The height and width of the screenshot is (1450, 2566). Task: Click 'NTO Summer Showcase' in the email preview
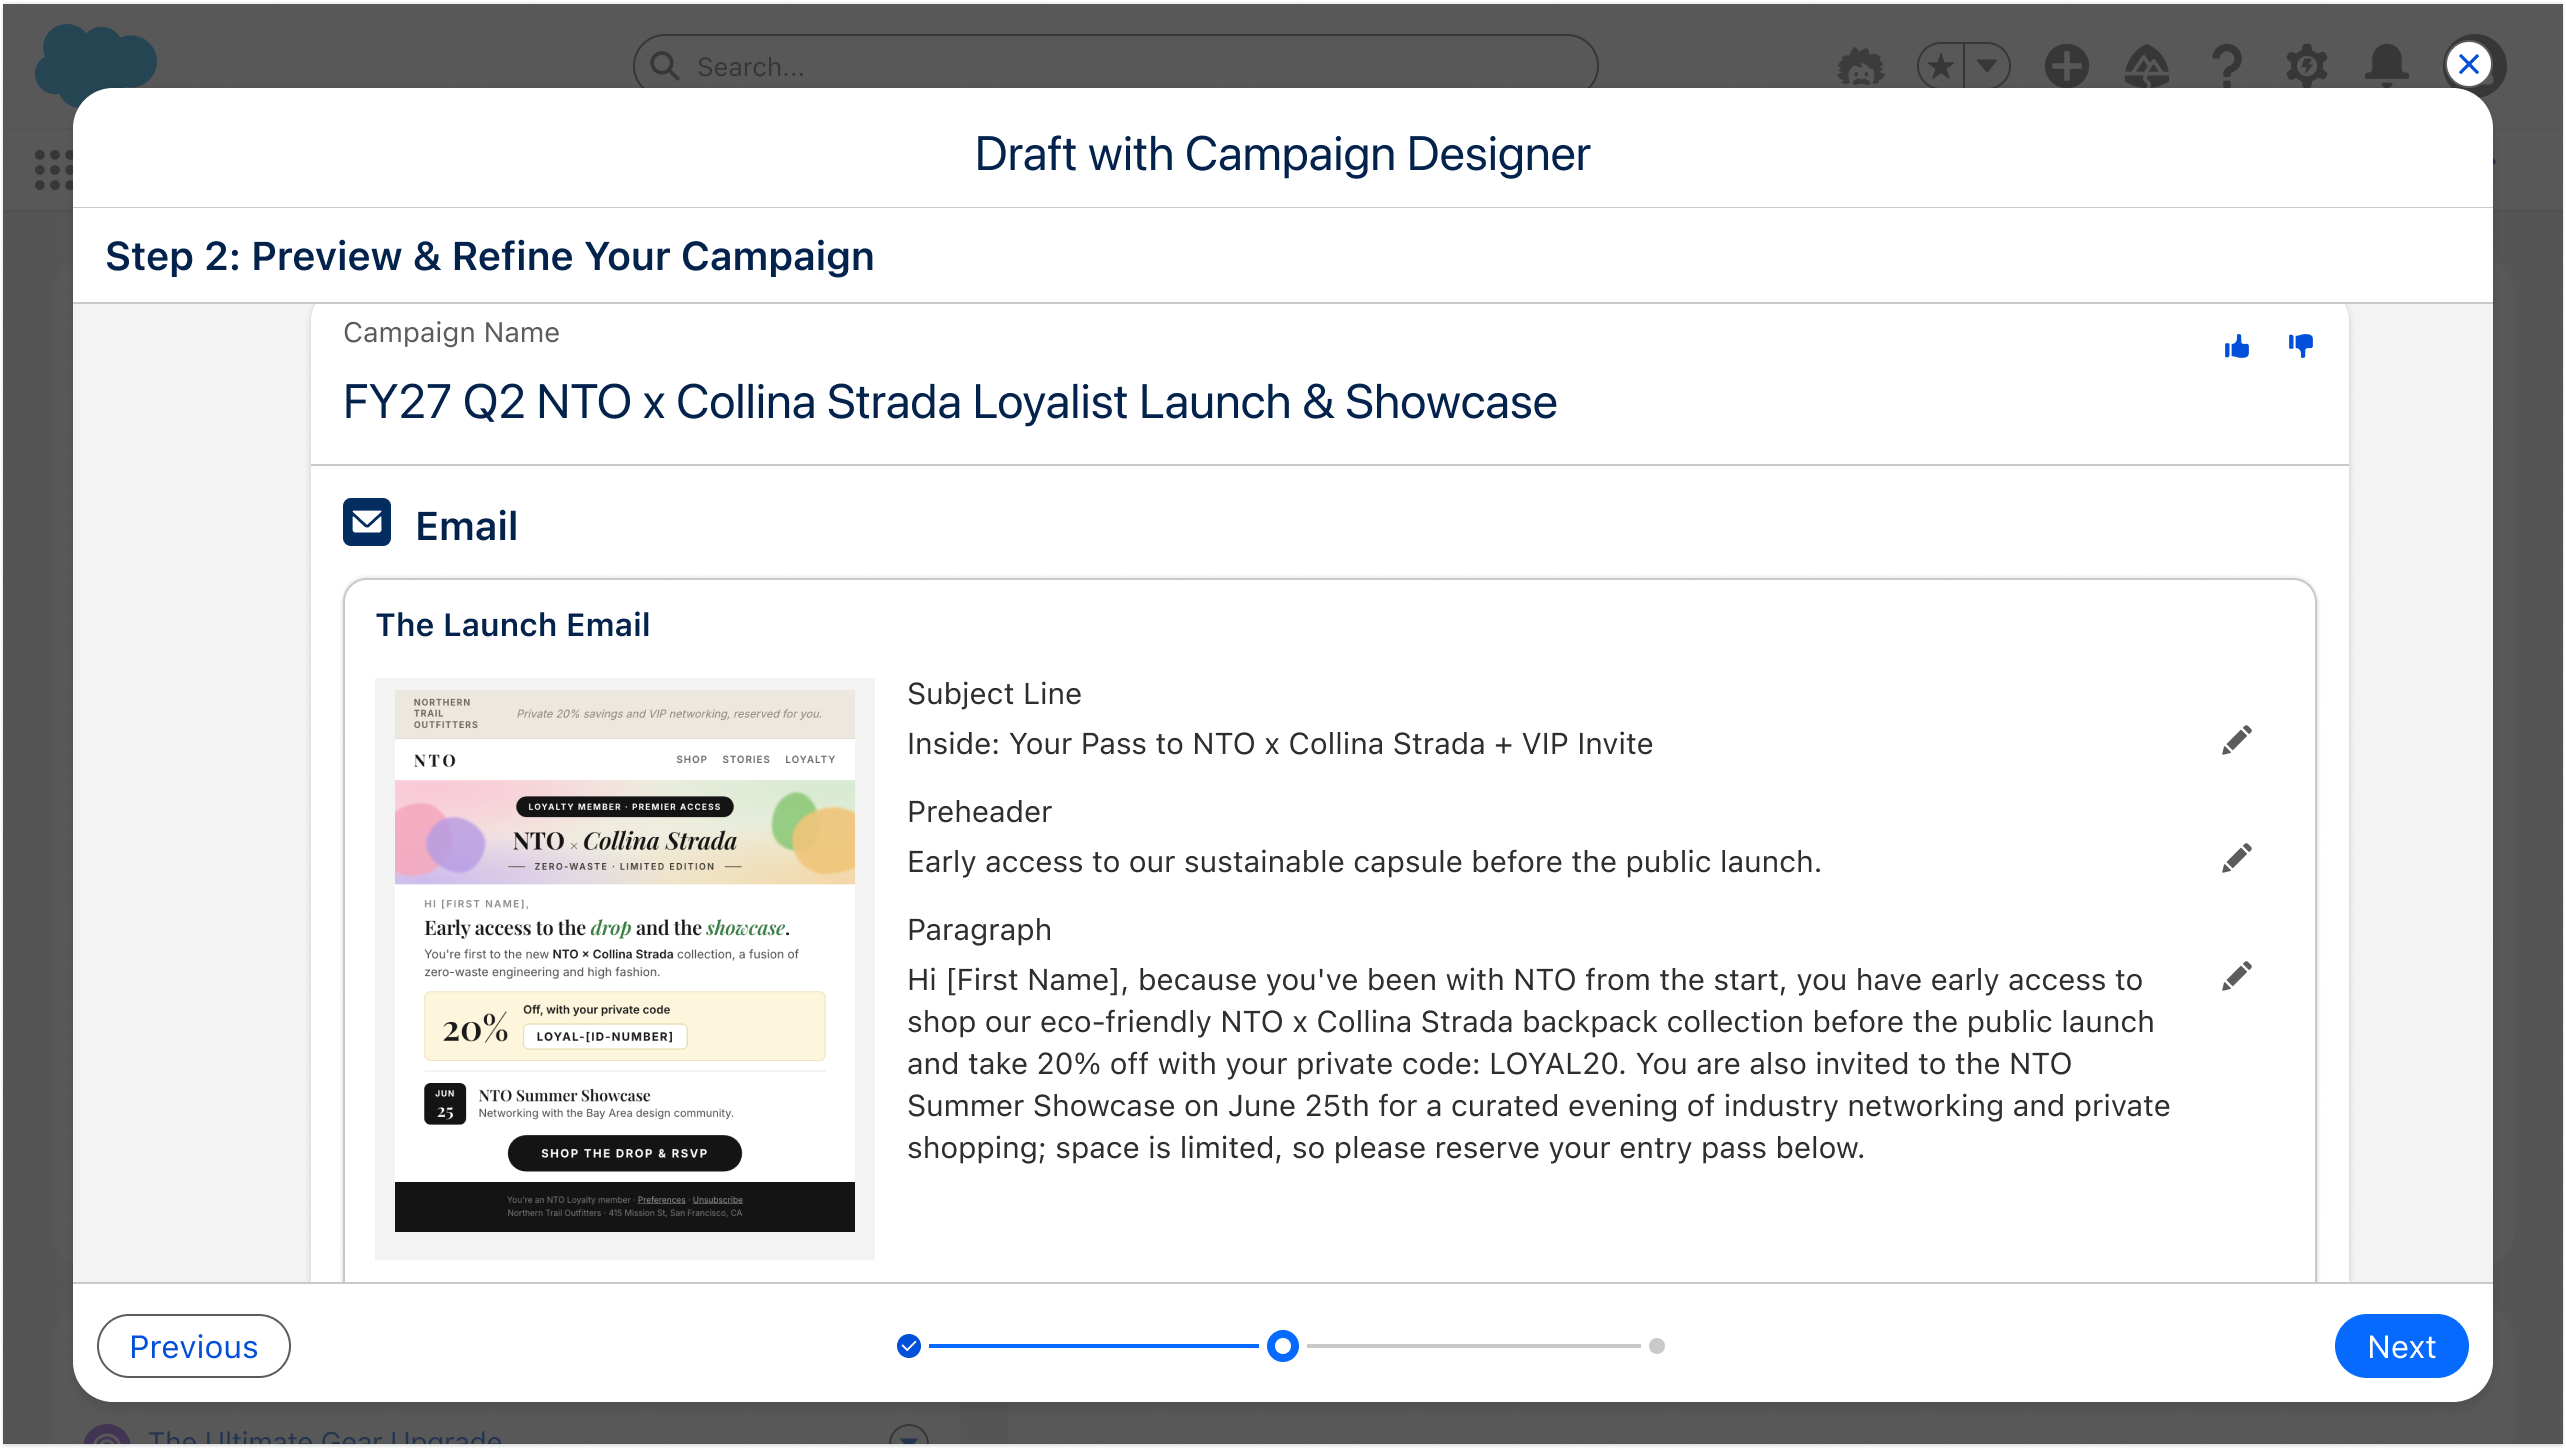(564, 1096)
